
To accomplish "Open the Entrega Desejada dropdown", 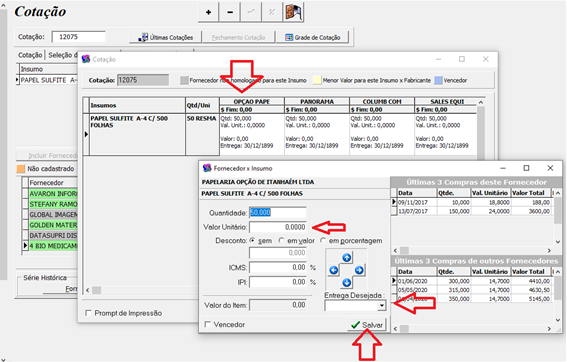I will click(x=381, y=306).
